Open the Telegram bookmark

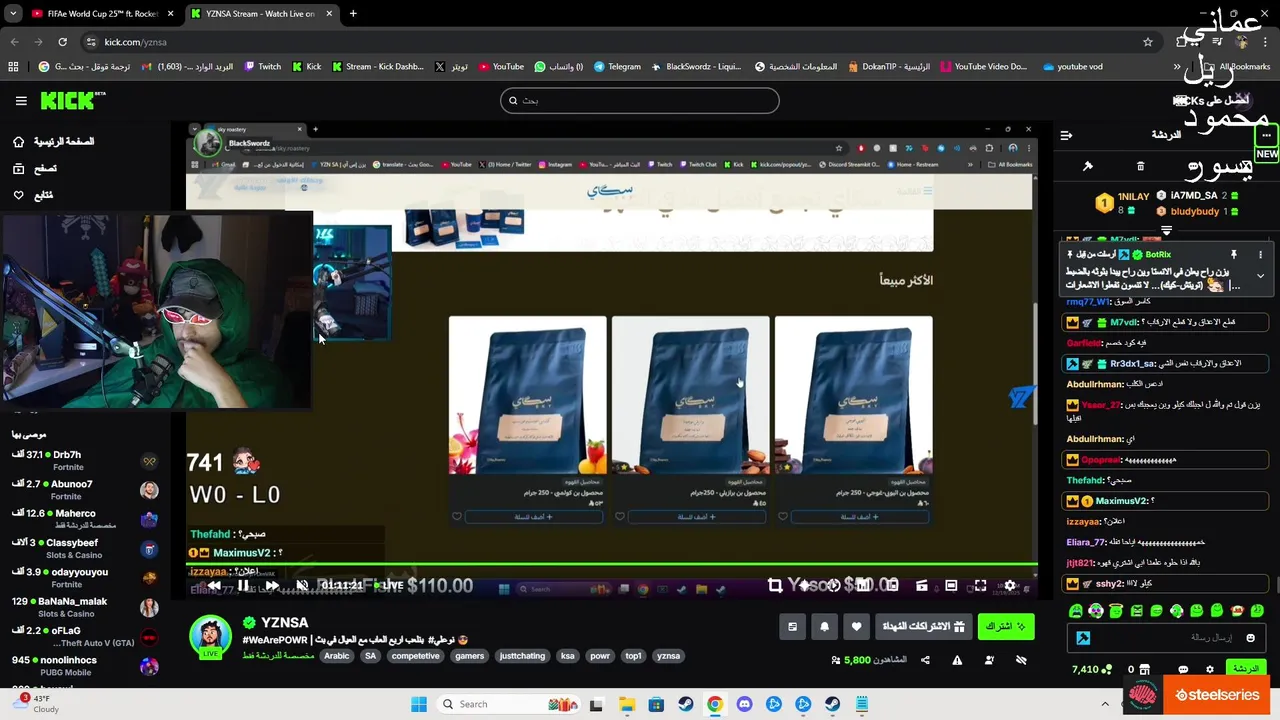(617, 67)
